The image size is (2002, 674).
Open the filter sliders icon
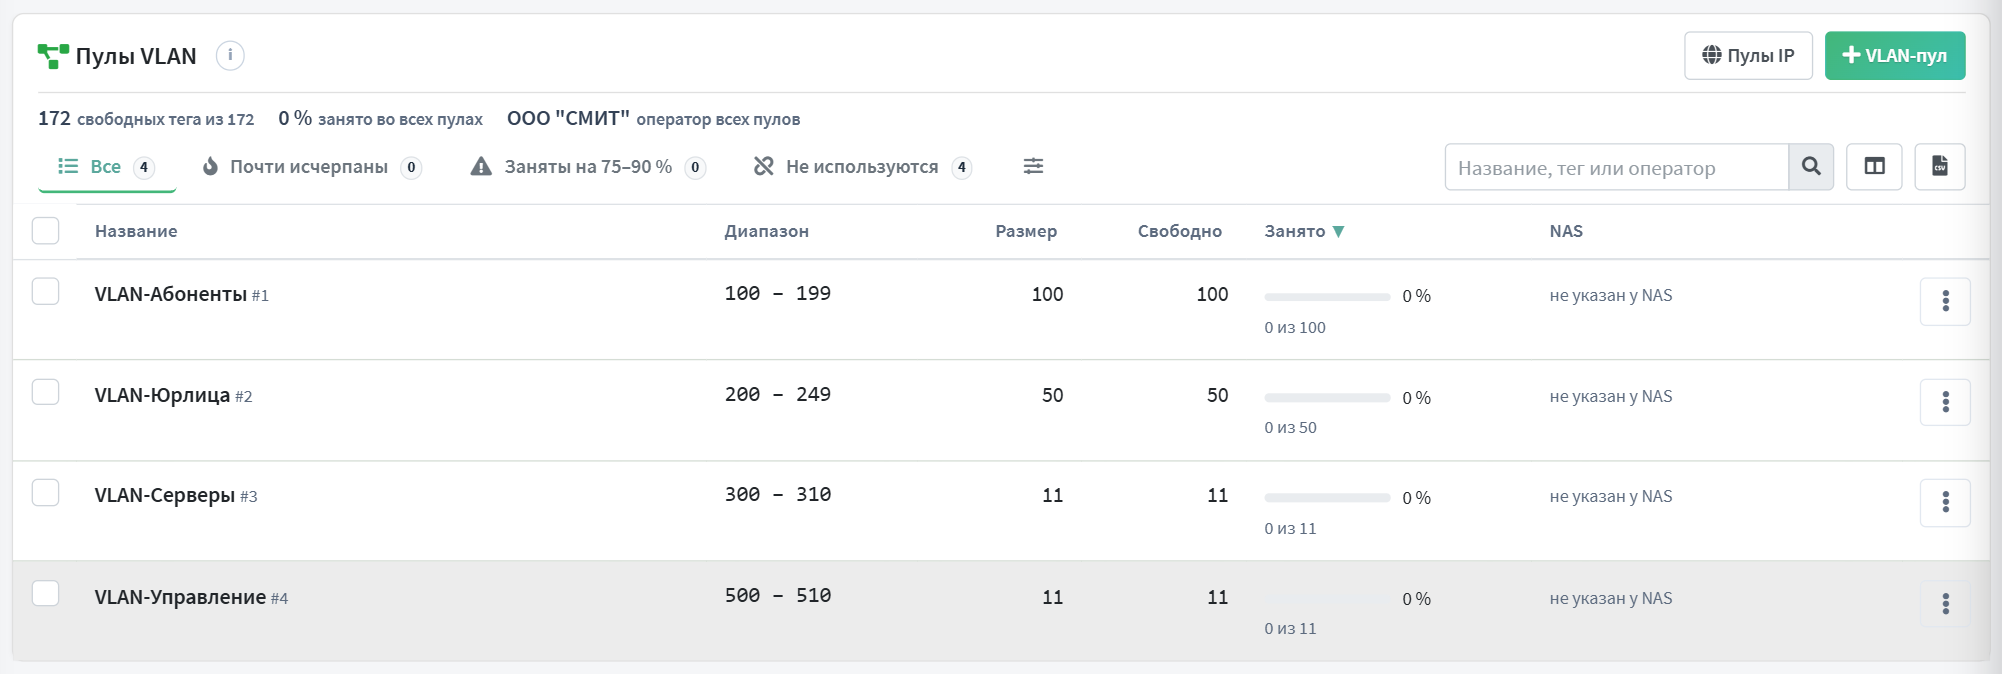pyautogui.click(x=1033, y=166)
